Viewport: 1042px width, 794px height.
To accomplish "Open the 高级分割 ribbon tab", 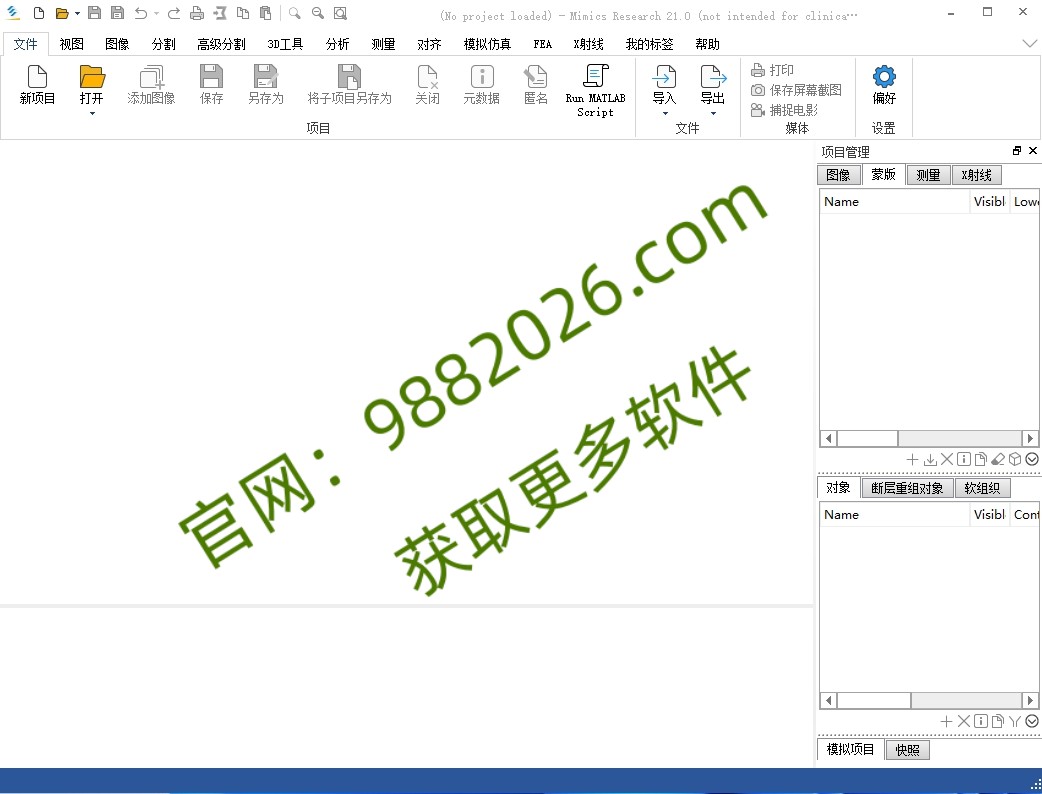I will (221, 44).
